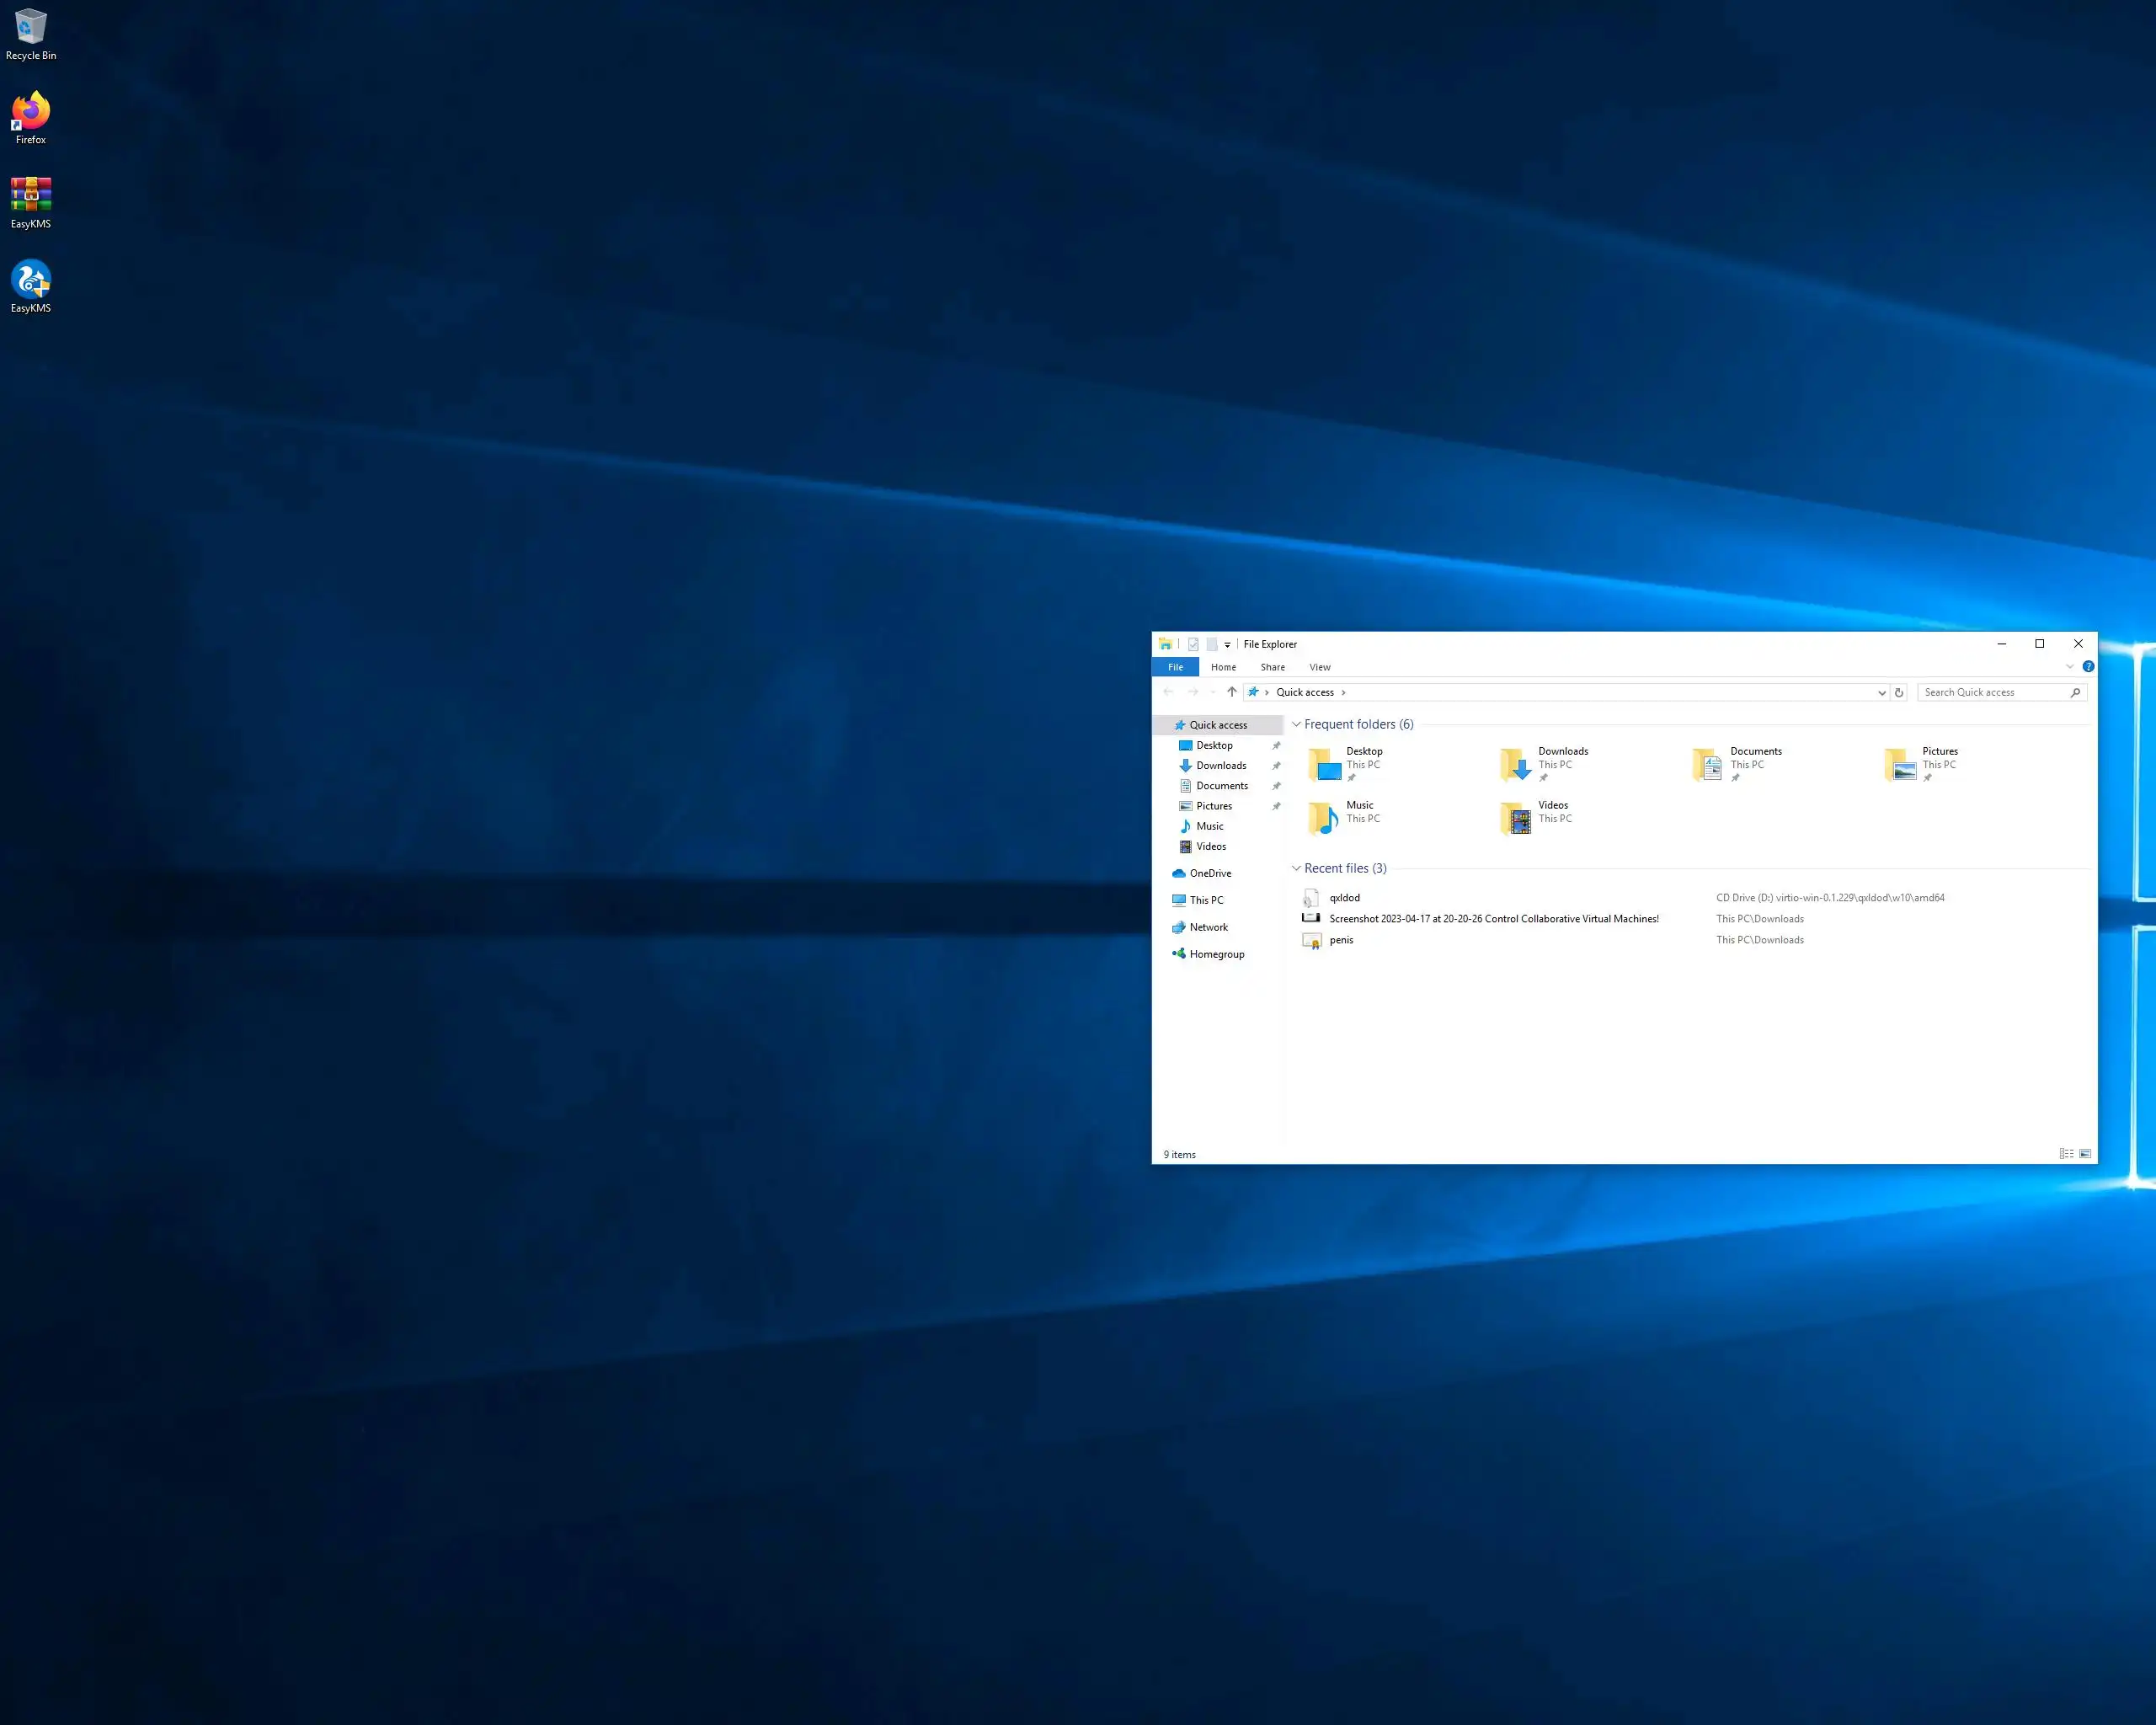Open the Home ribbon tab
The image size is (2156, 1725).
tap(1223, 667)
